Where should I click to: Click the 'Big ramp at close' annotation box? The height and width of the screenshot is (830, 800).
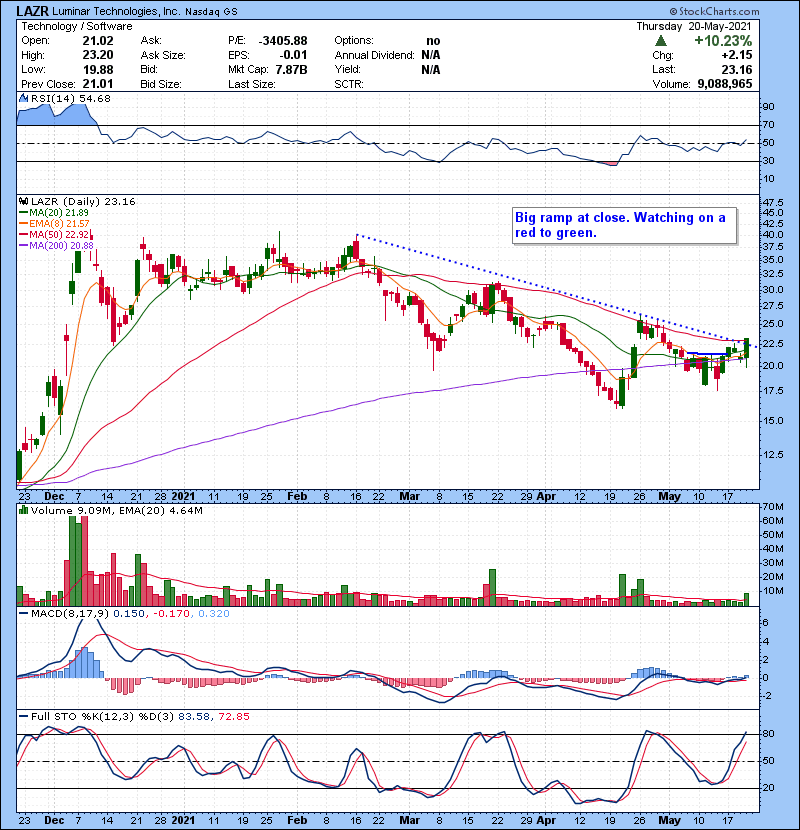click(x=624, y=225)
